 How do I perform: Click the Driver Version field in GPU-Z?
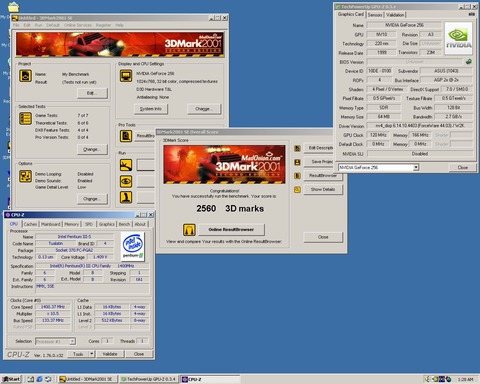pyautogui.click(x=419, y=126)
